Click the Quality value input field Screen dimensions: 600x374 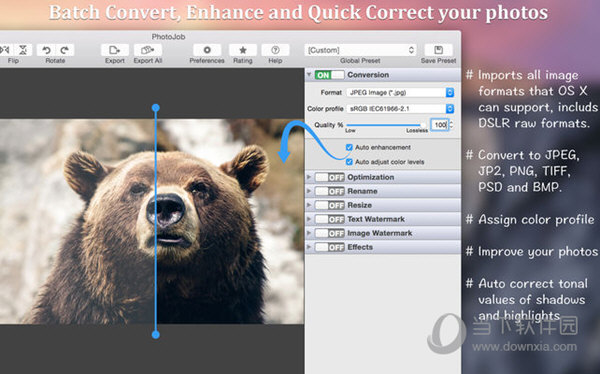(x=440, y=125)
